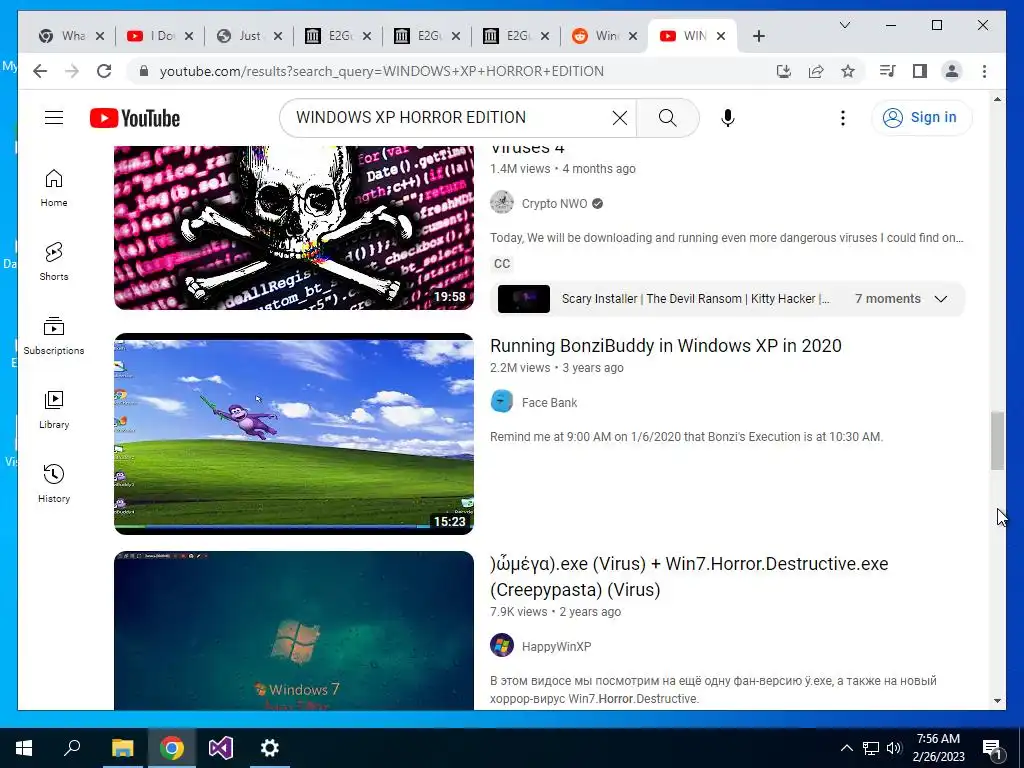
Task: Bookmark this page with star
Action: tap(848, 71)
